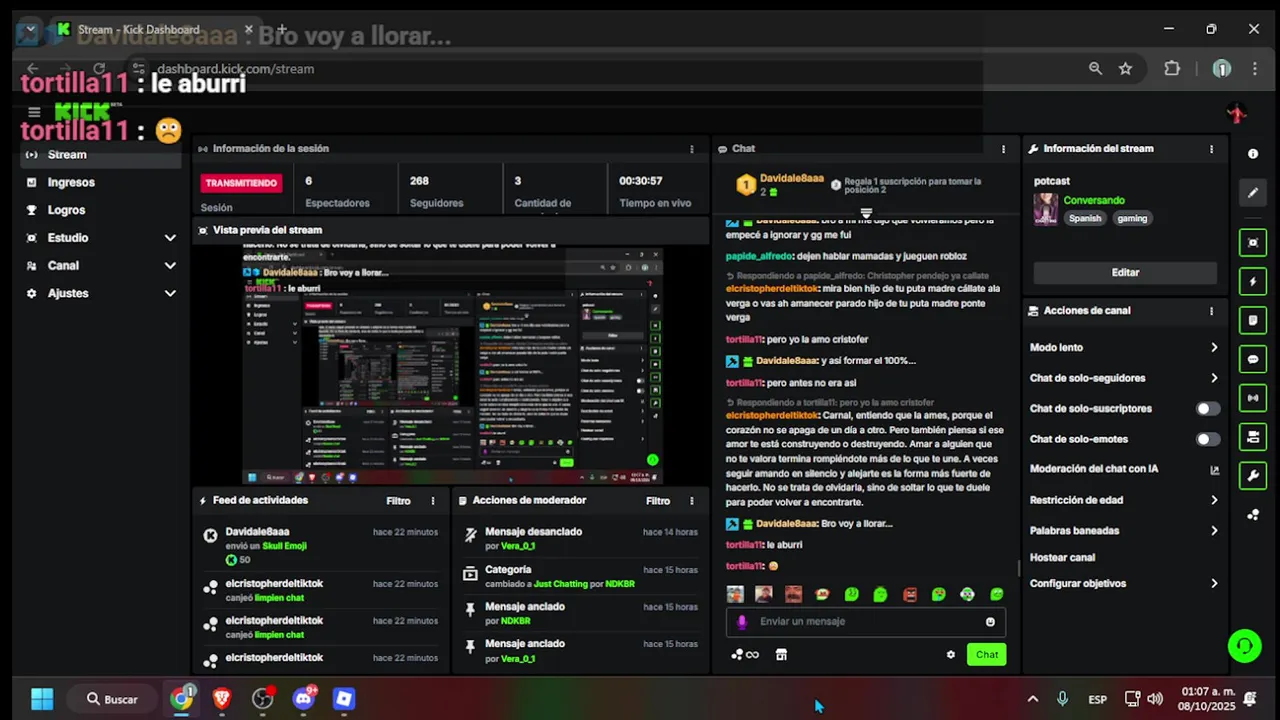The width and height of the screenshot is (1280, 720).
Task: Toggle the broadcast signal icon in right rail
Action: pyautogui.click(x=1253, y=398)
